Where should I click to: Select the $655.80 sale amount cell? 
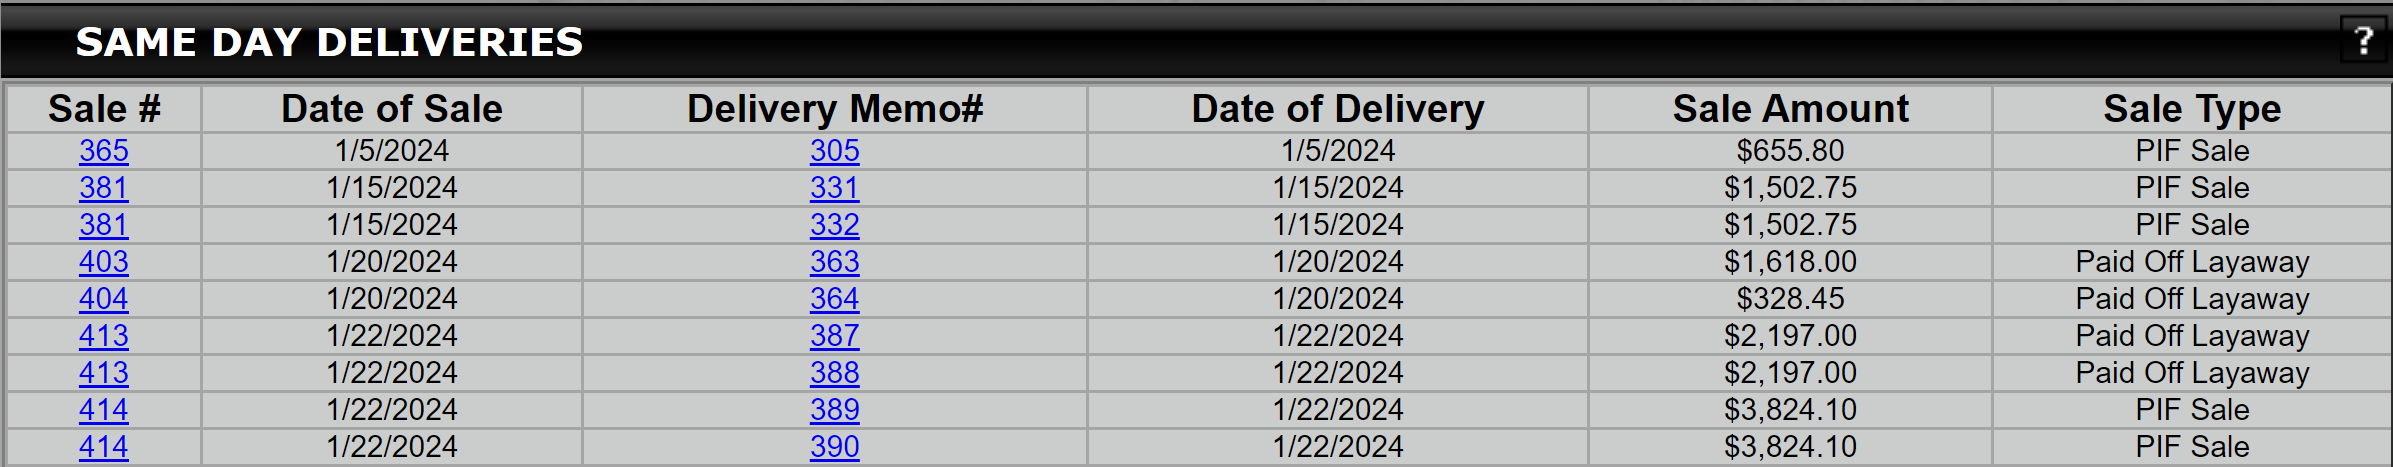coord(1790,150)
